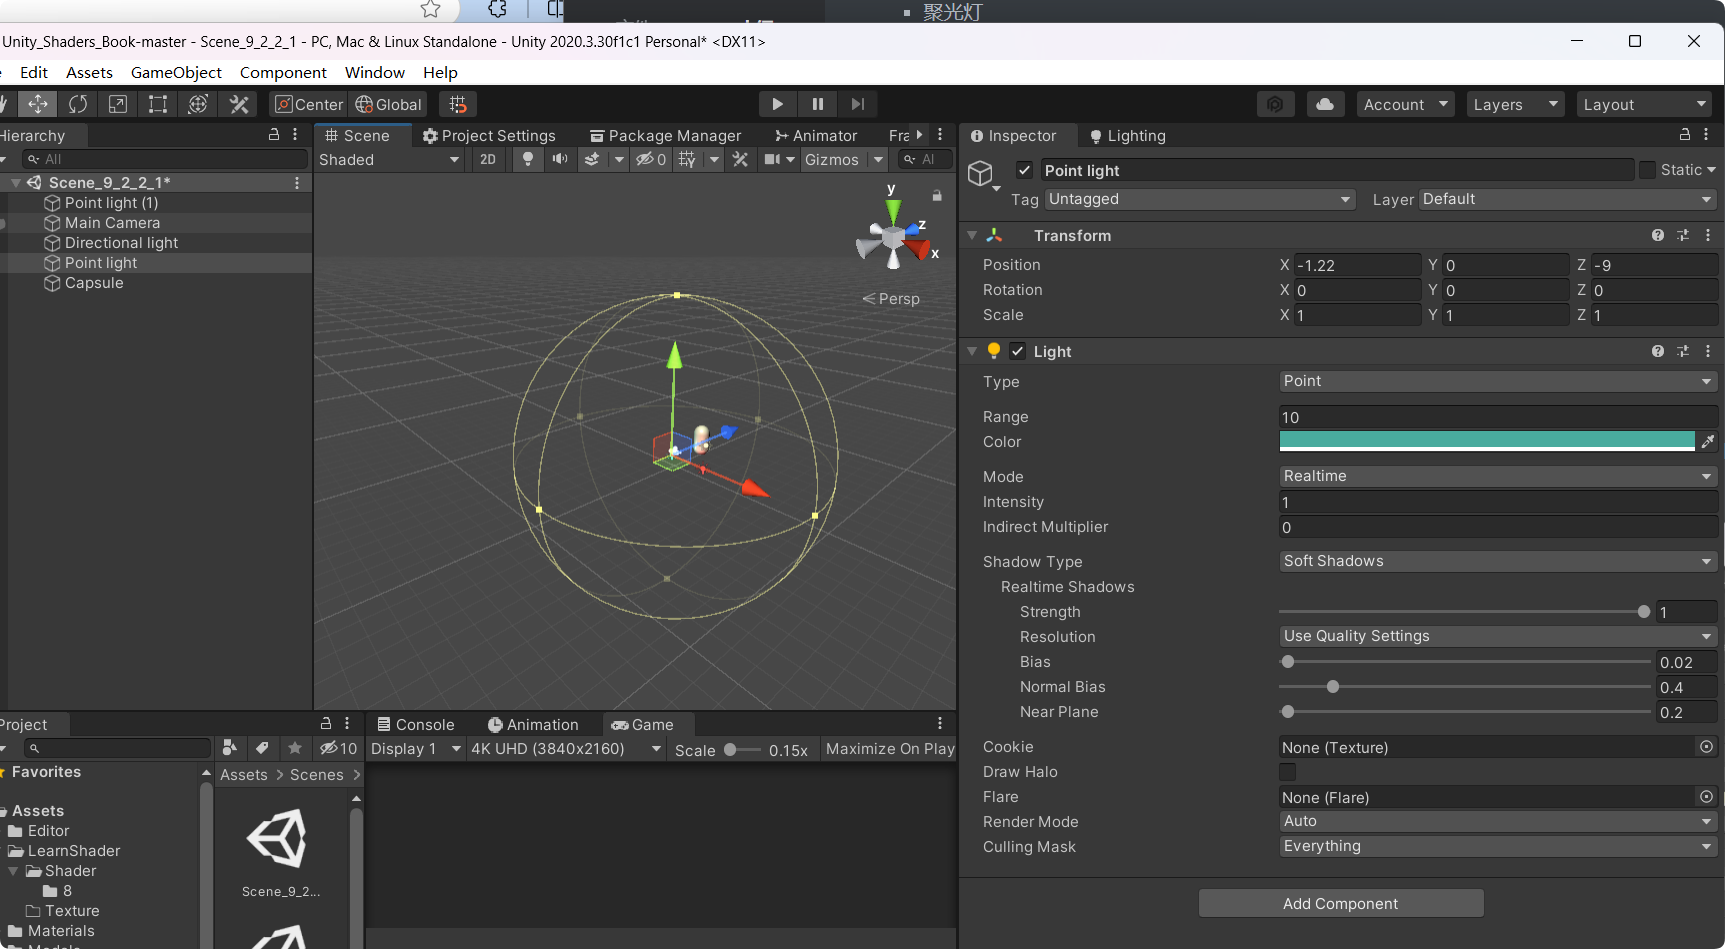Open the GameObject menu
The width and height of the screenshot is (1725, 949).
coord(176,72)
